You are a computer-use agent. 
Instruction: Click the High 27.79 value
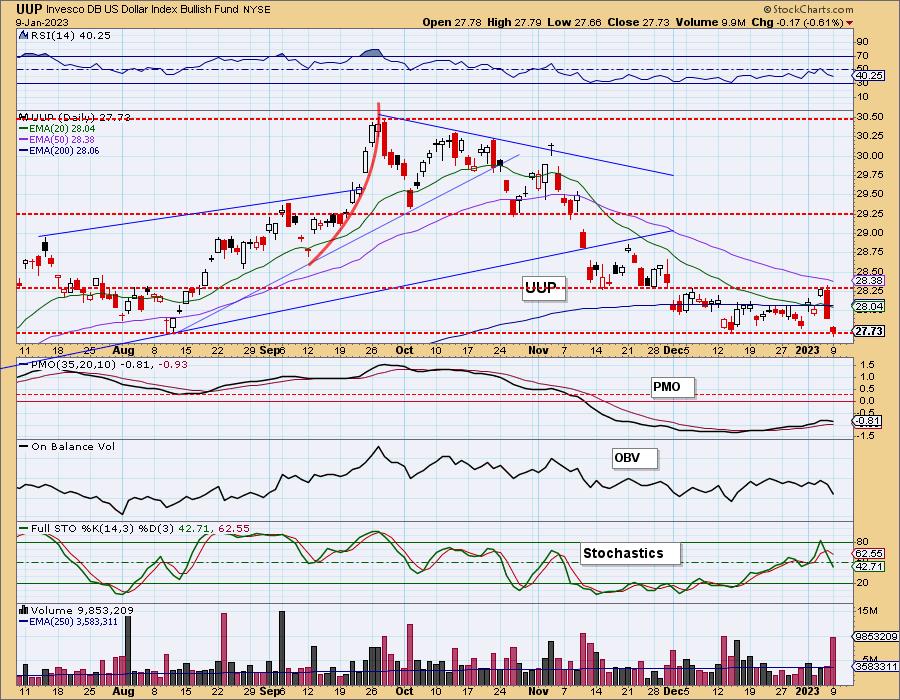click(513, 22)
